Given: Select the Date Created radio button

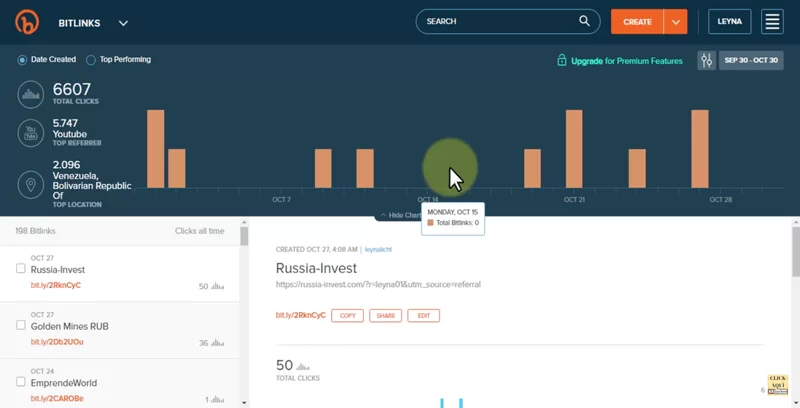Looking at the screenshot, I should tap(22, 60).
